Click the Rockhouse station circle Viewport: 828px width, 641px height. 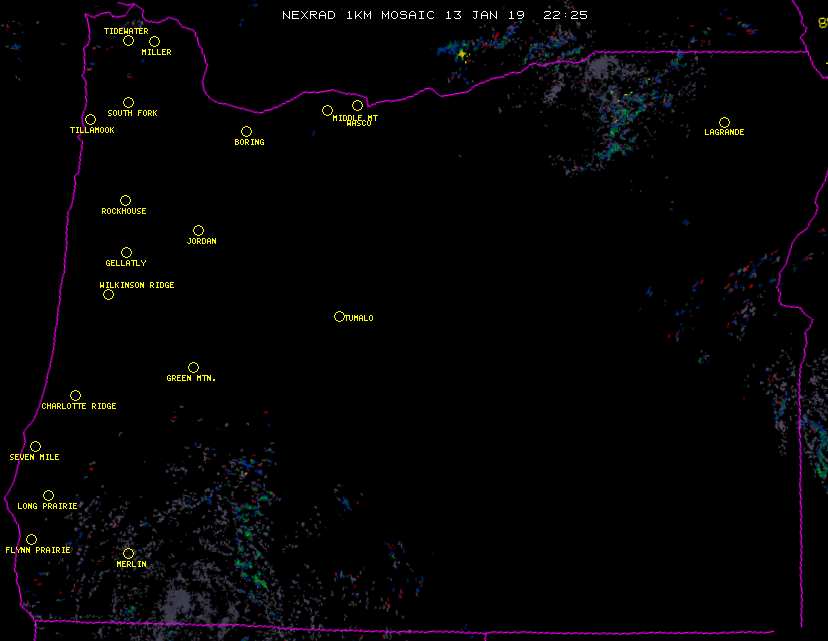pyautogui.click(x=125, y=200)
